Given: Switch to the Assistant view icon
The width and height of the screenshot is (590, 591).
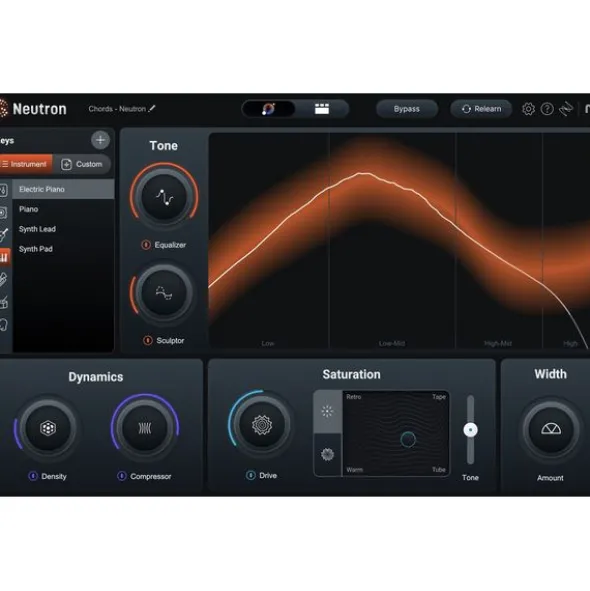Looking at the screenshot, I should click(268, 109).
